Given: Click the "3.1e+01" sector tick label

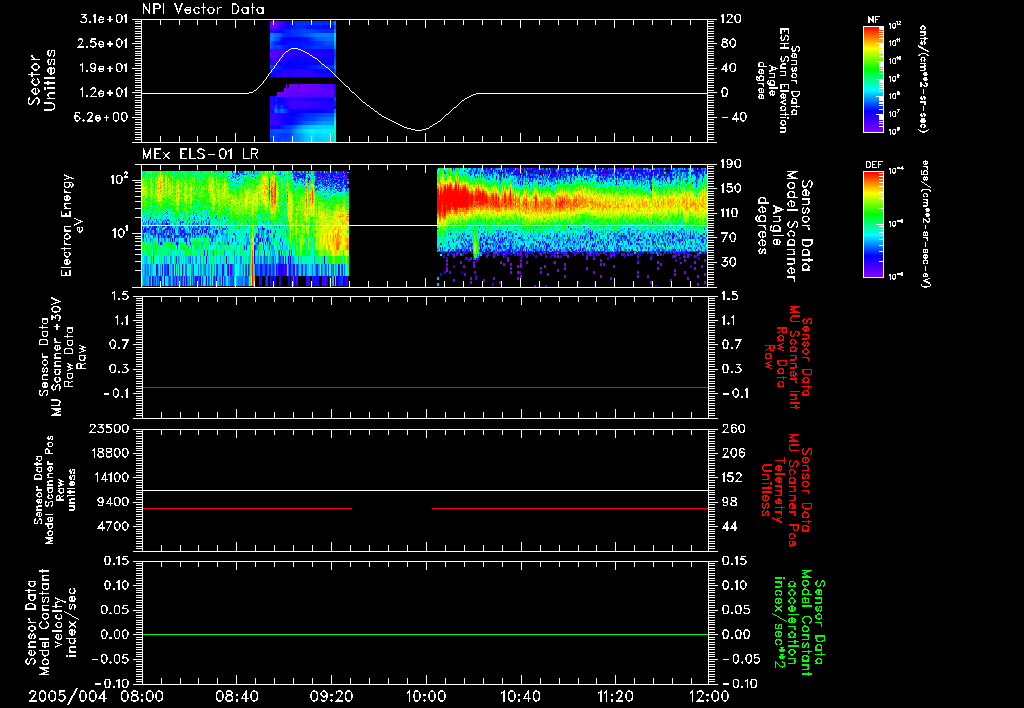Looking at the screenshot, I should 104,19.
